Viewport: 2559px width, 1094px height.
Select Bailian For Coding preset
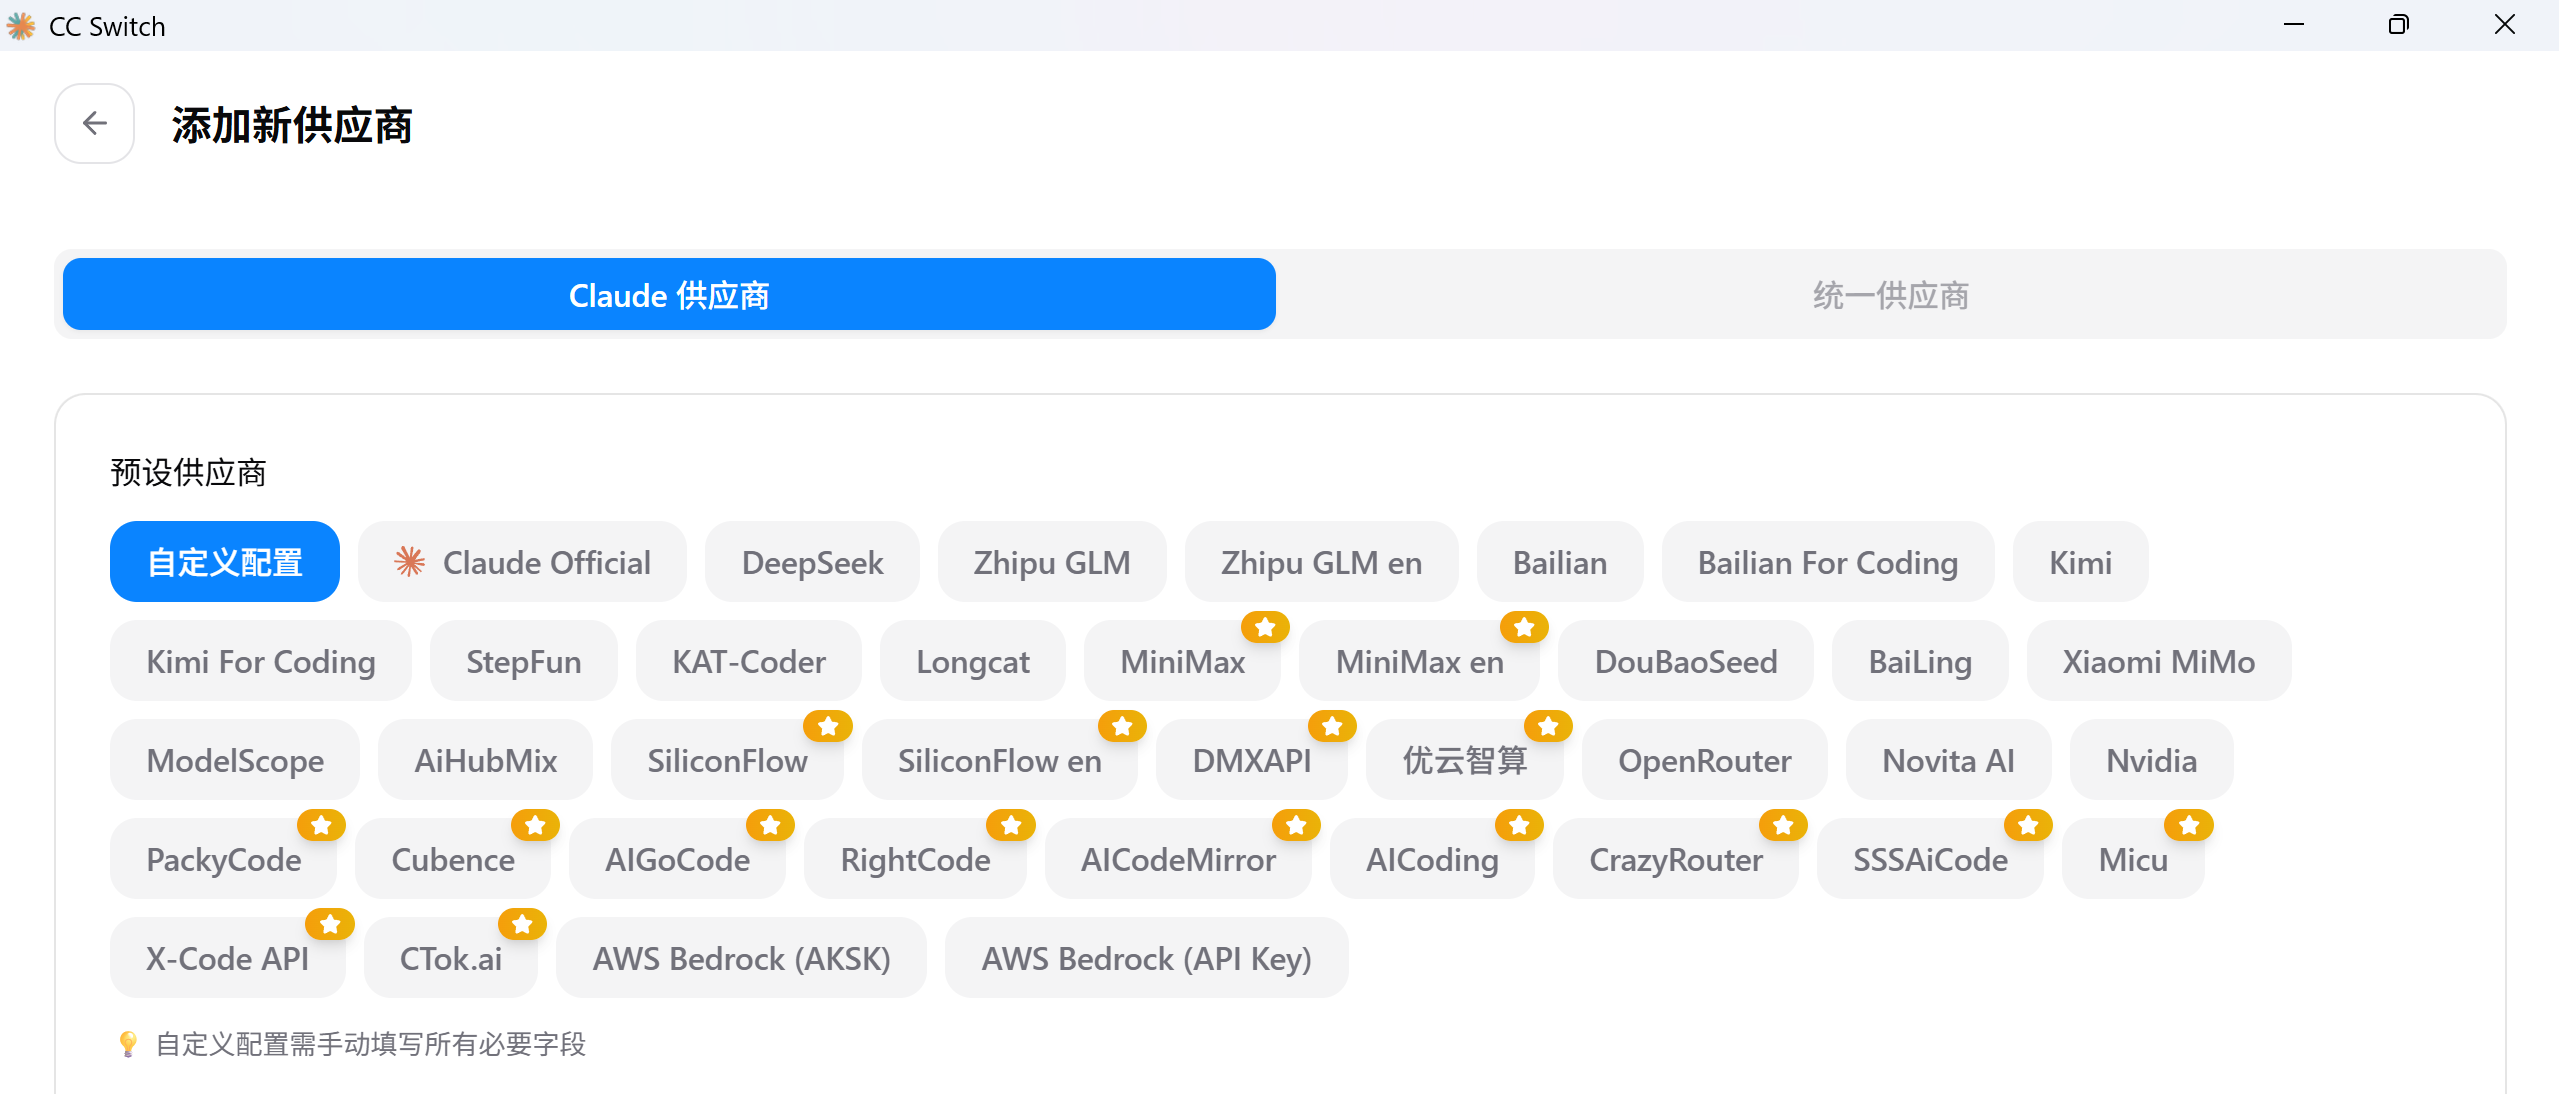click(x=1828, y=562)
